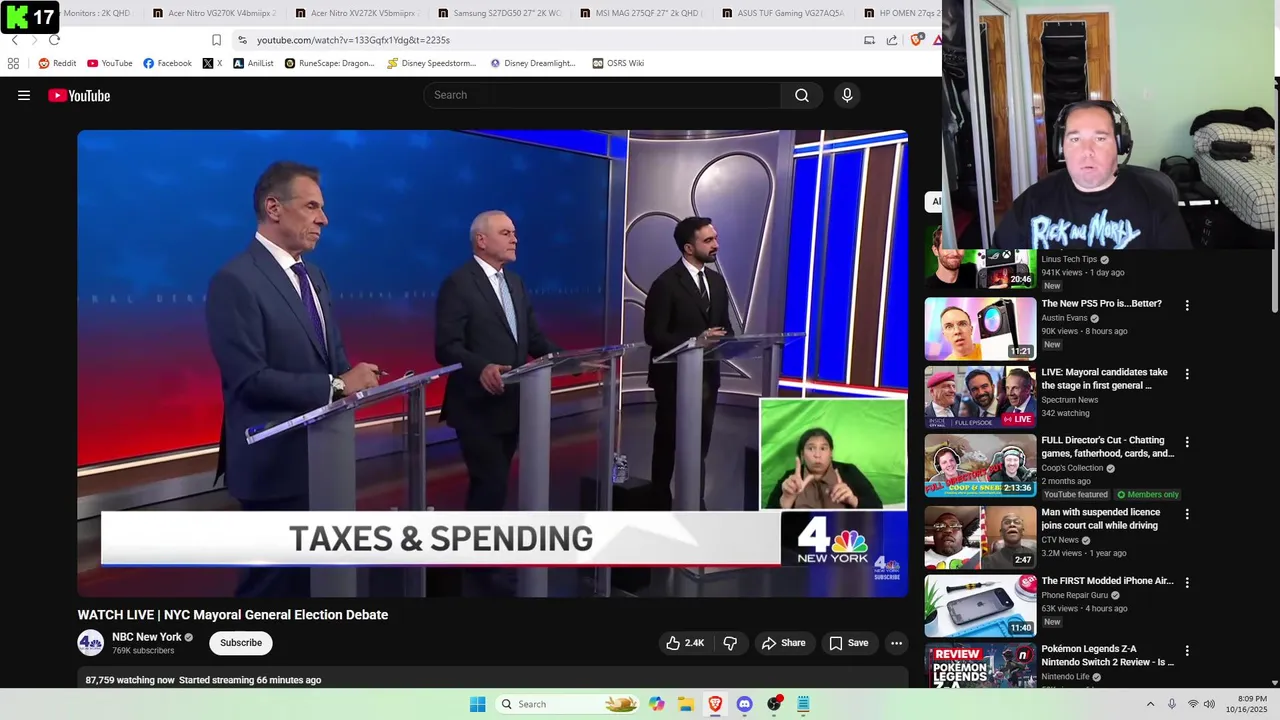Open Brave Shields lion icon
The width and height of the screenshot is (1280, 720).
tap(916, 40)
